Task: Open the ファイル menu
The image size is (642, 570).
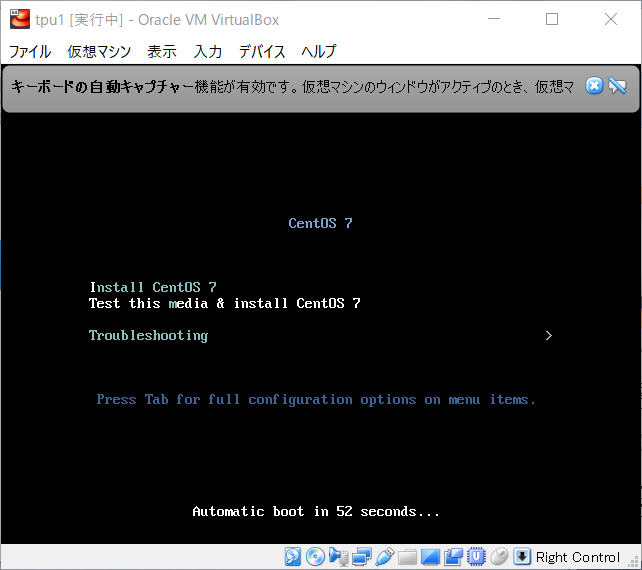Action: [x=30, y=52]
